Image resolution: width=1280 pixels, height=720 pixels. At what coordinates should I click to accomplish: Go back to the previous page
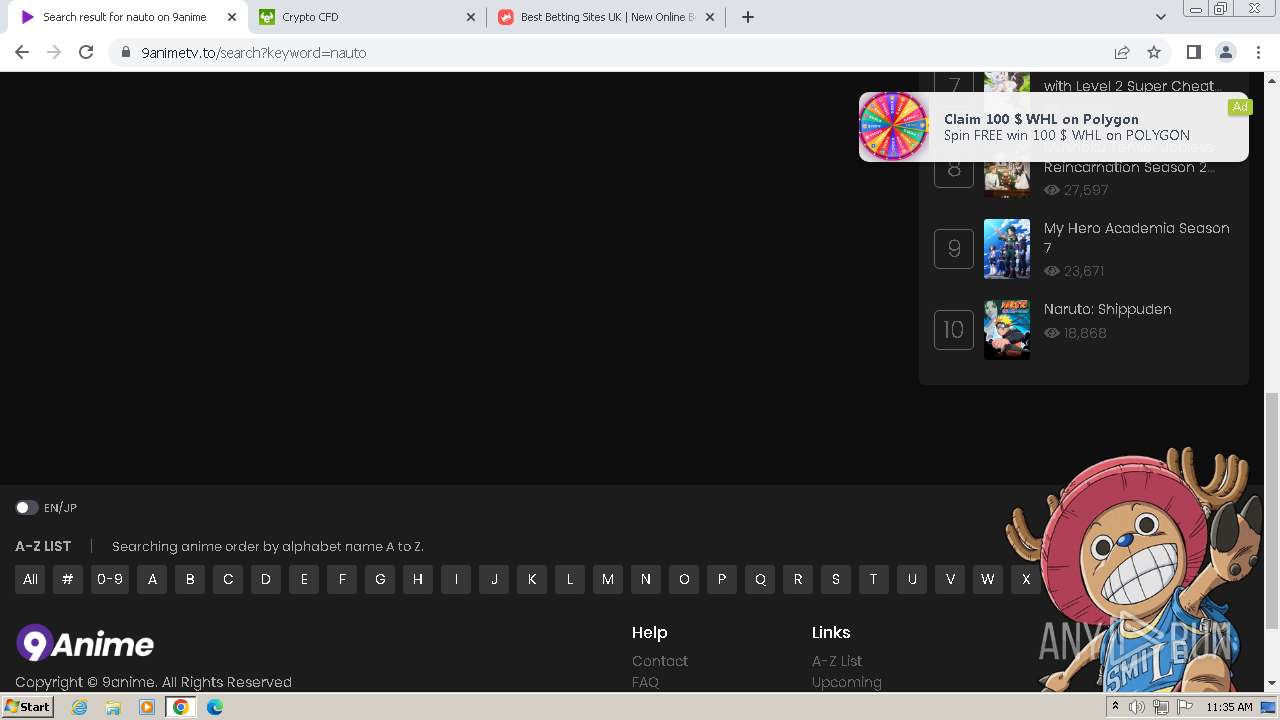pyautogui.click(x=22, y=52)
